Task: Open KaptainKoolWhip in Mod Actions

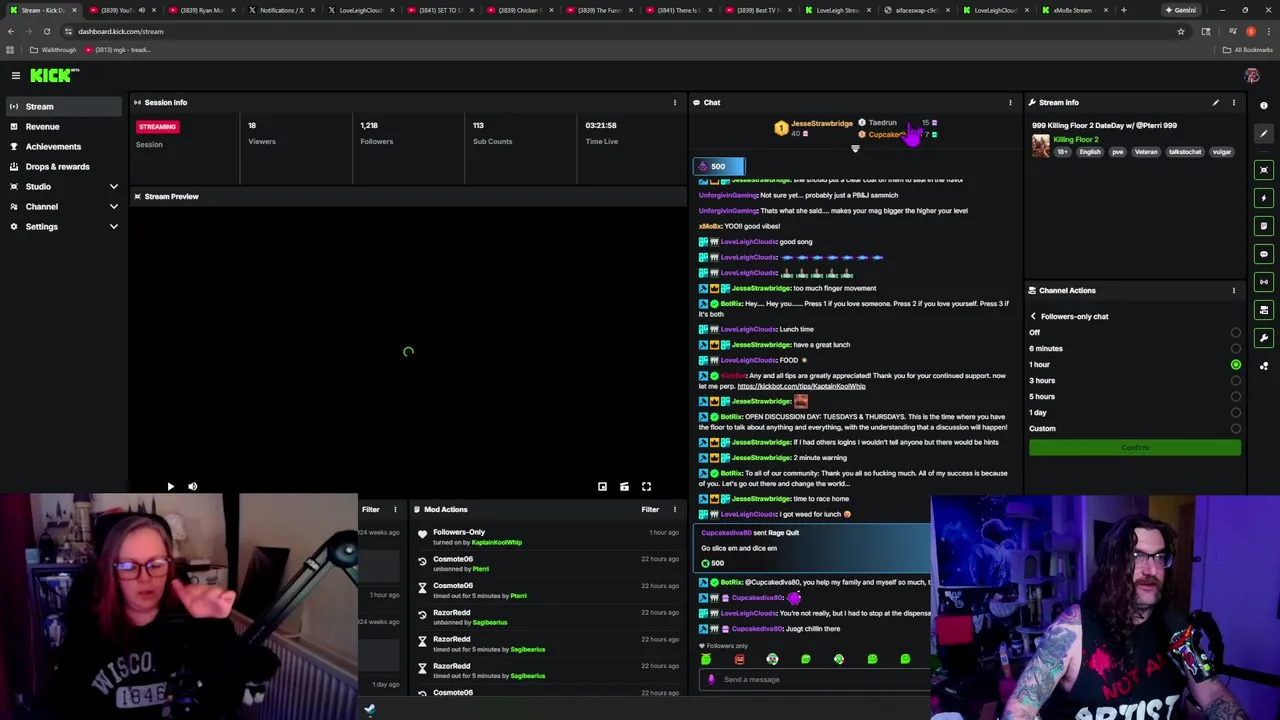Action: 497,542
